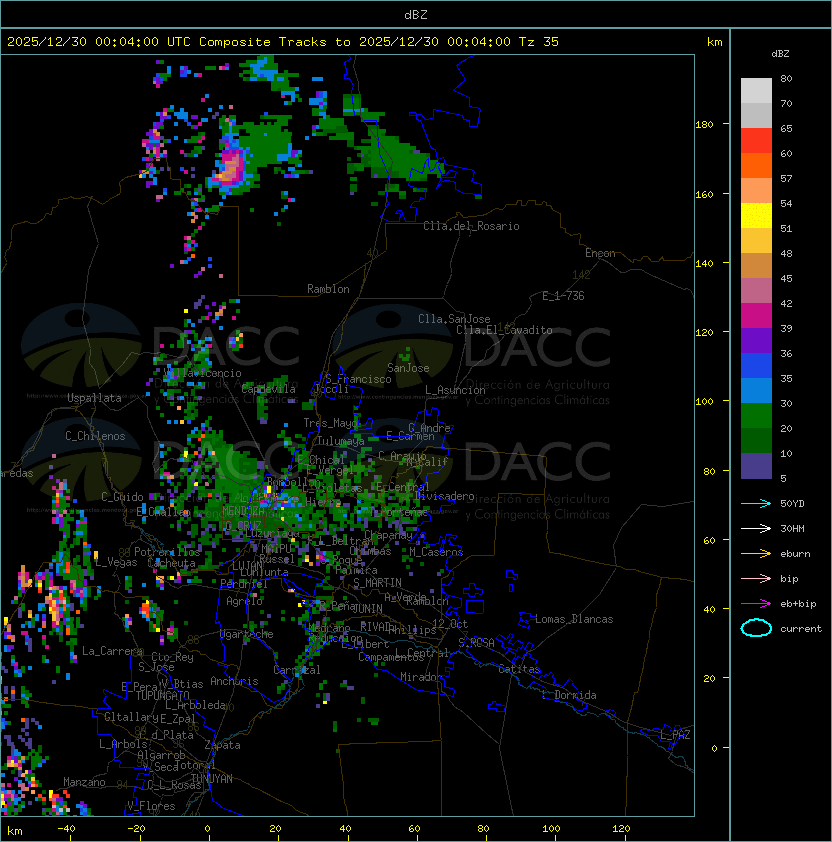Click the cyan ellipse 'current' legend icon

pyautogui.click(x=756, y=628)
